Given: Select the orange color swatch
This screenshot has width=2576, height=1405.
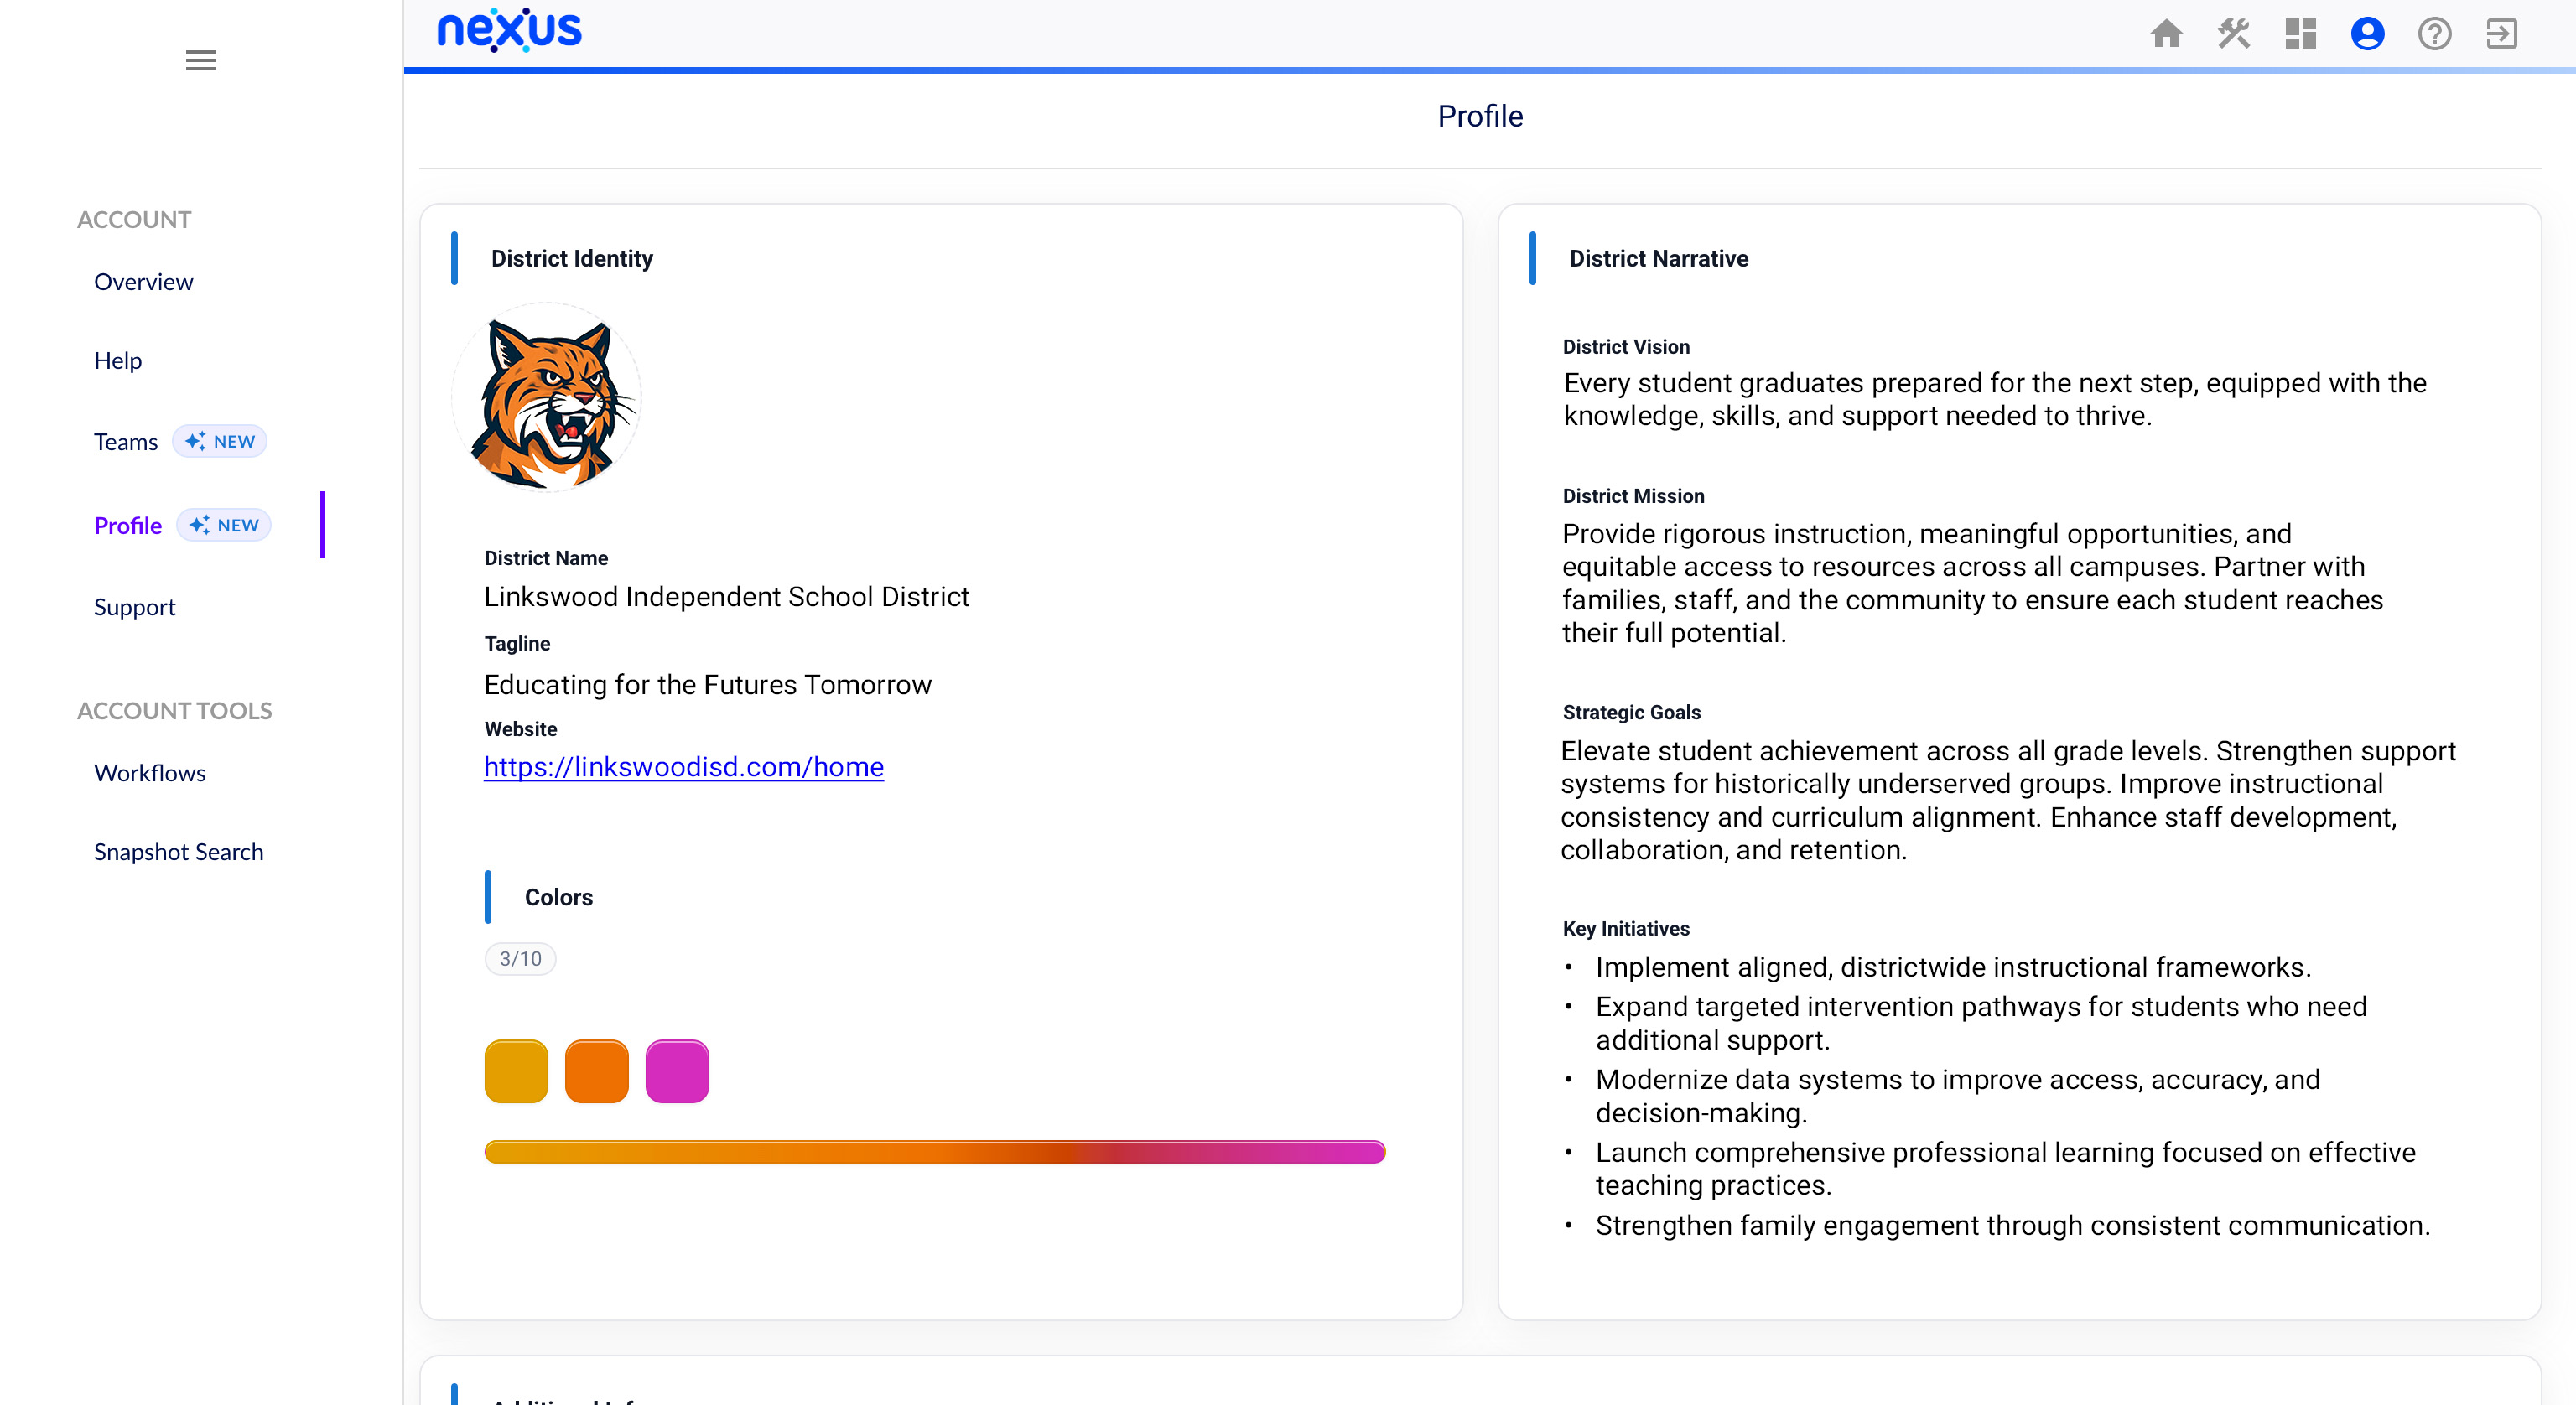Looking at the screenshot, I should pyautogui.click(x=597, y=1071).
